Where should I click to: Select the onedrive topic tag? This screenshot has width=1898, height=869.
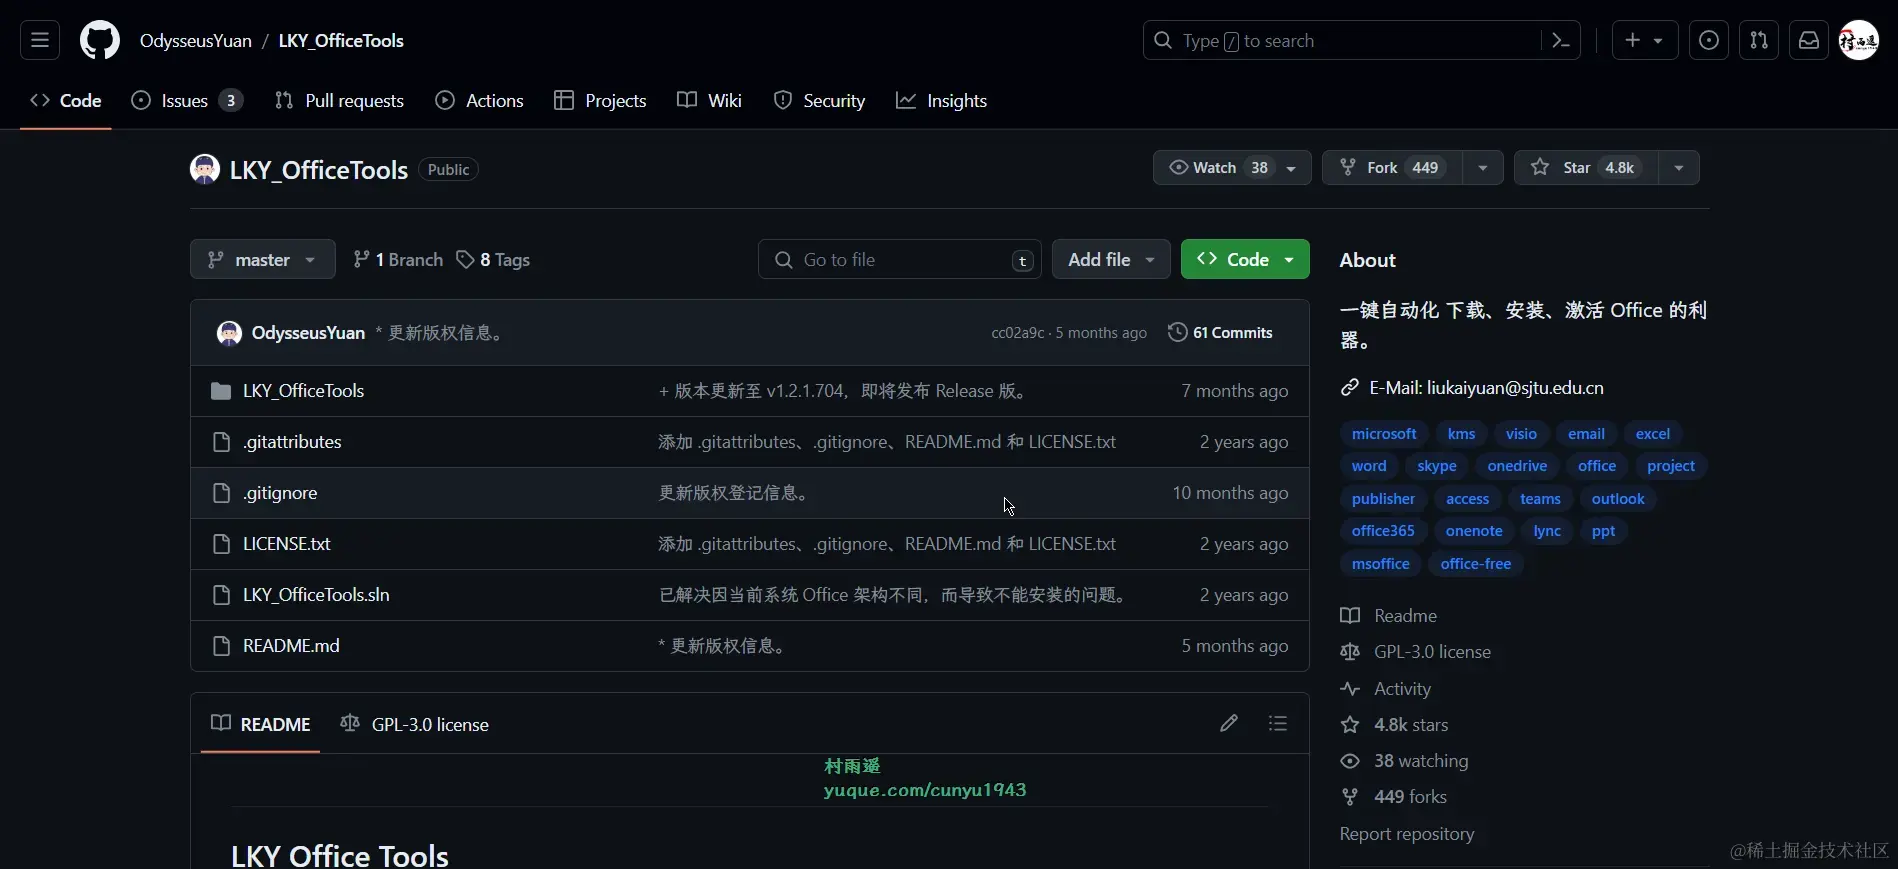click(1517, 466)
